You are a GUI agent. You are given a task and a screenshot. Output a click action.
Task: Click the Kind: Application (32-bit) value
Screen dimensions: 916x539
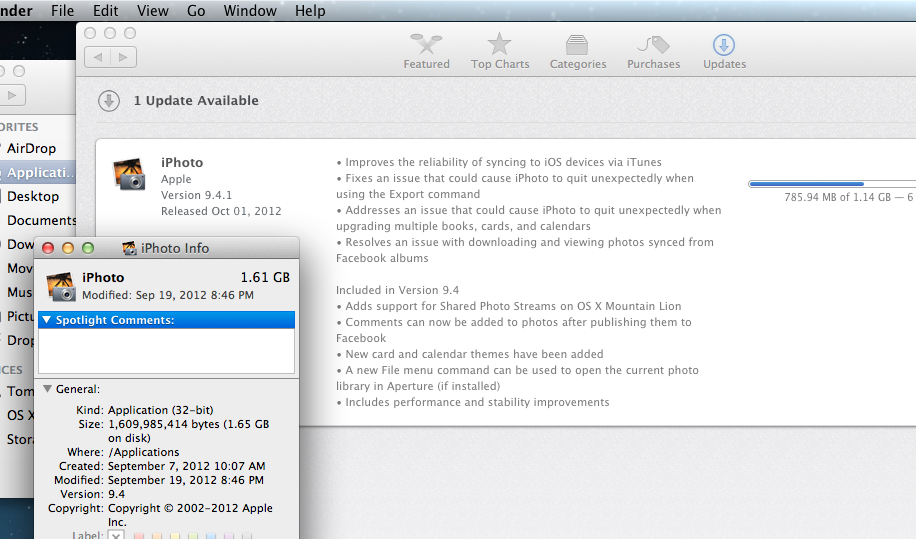point(161,410)
